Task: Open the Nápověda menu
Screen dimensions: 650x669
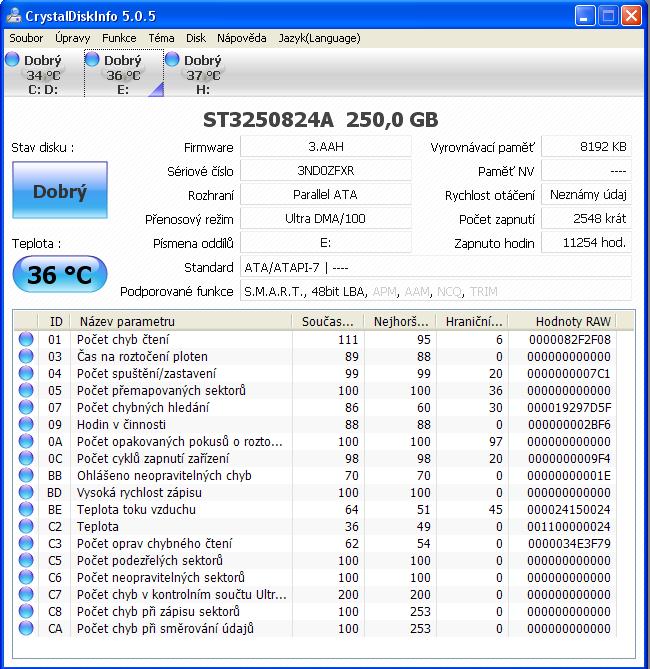Action: (x=242, y=38)
